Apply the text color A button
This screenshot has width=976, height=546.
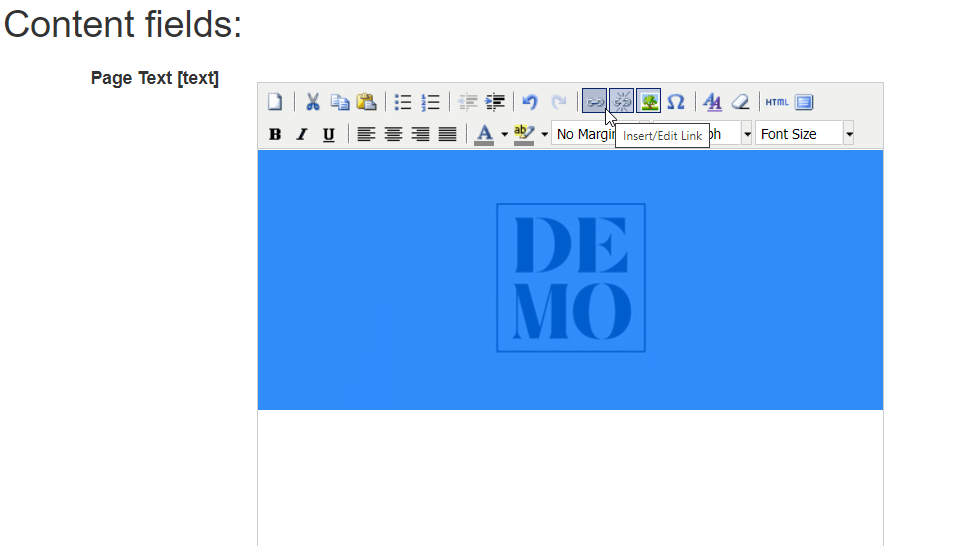pyautogui.click(x=484, y=134)
